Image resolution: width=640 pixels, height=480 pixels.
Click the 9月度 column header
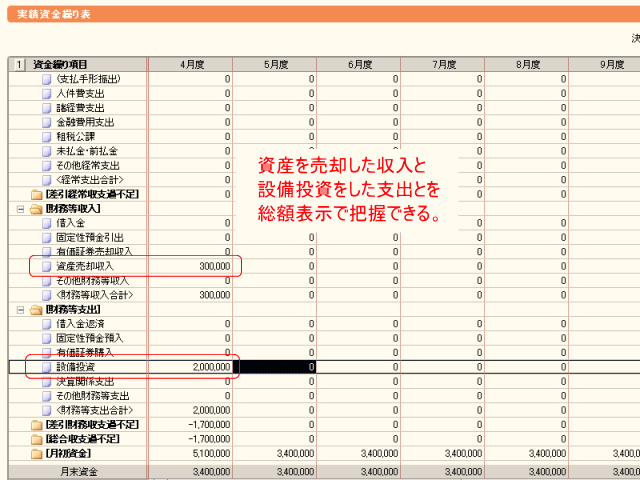pos(605,64)
